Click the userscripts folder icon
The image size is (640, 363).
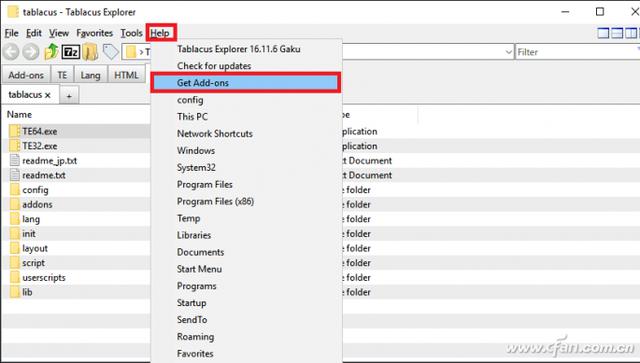coord(14,277)
